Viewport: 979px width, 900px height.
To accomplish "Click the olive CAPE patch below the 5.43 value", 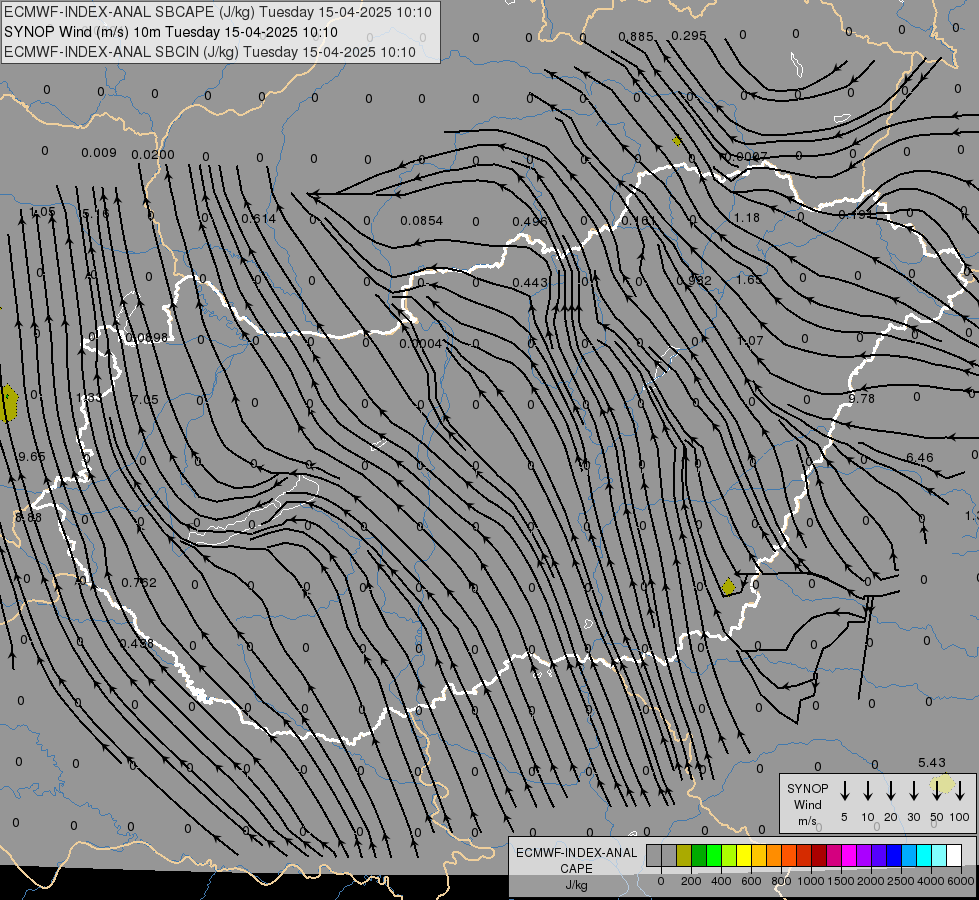I will tap(943, 783).
